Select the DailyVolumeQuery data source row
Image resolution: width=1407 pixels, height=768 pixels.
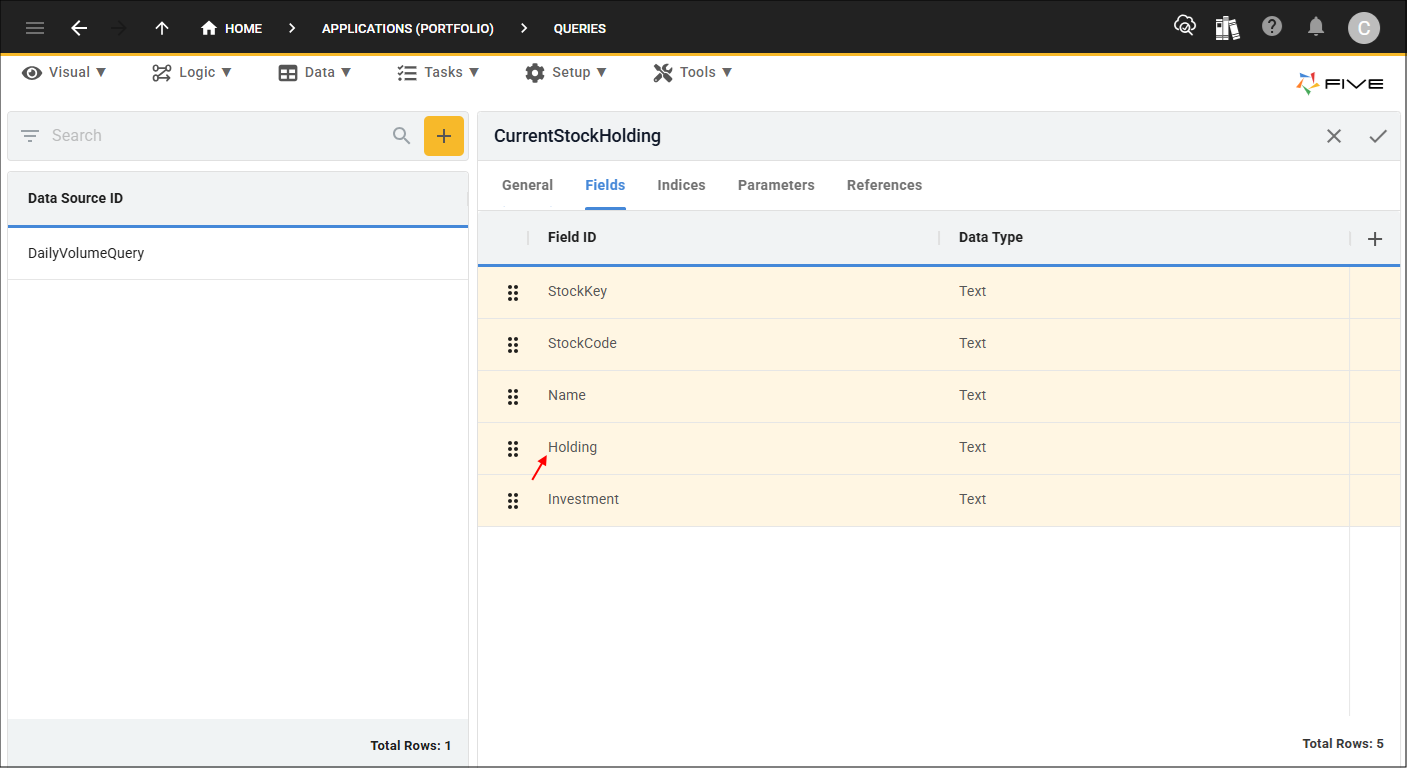238,254
